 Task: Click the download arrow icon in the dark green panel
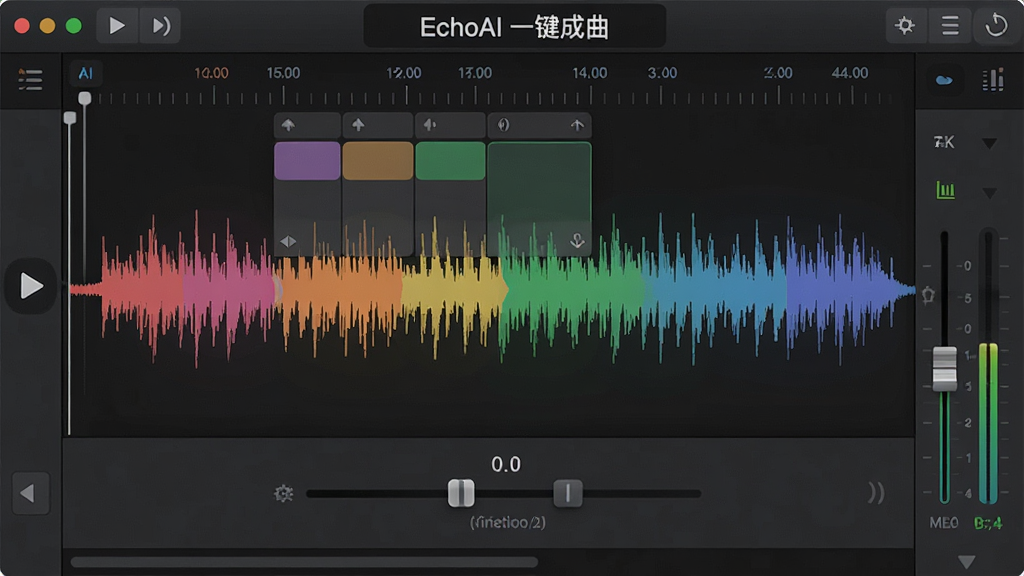pos(577,241)
